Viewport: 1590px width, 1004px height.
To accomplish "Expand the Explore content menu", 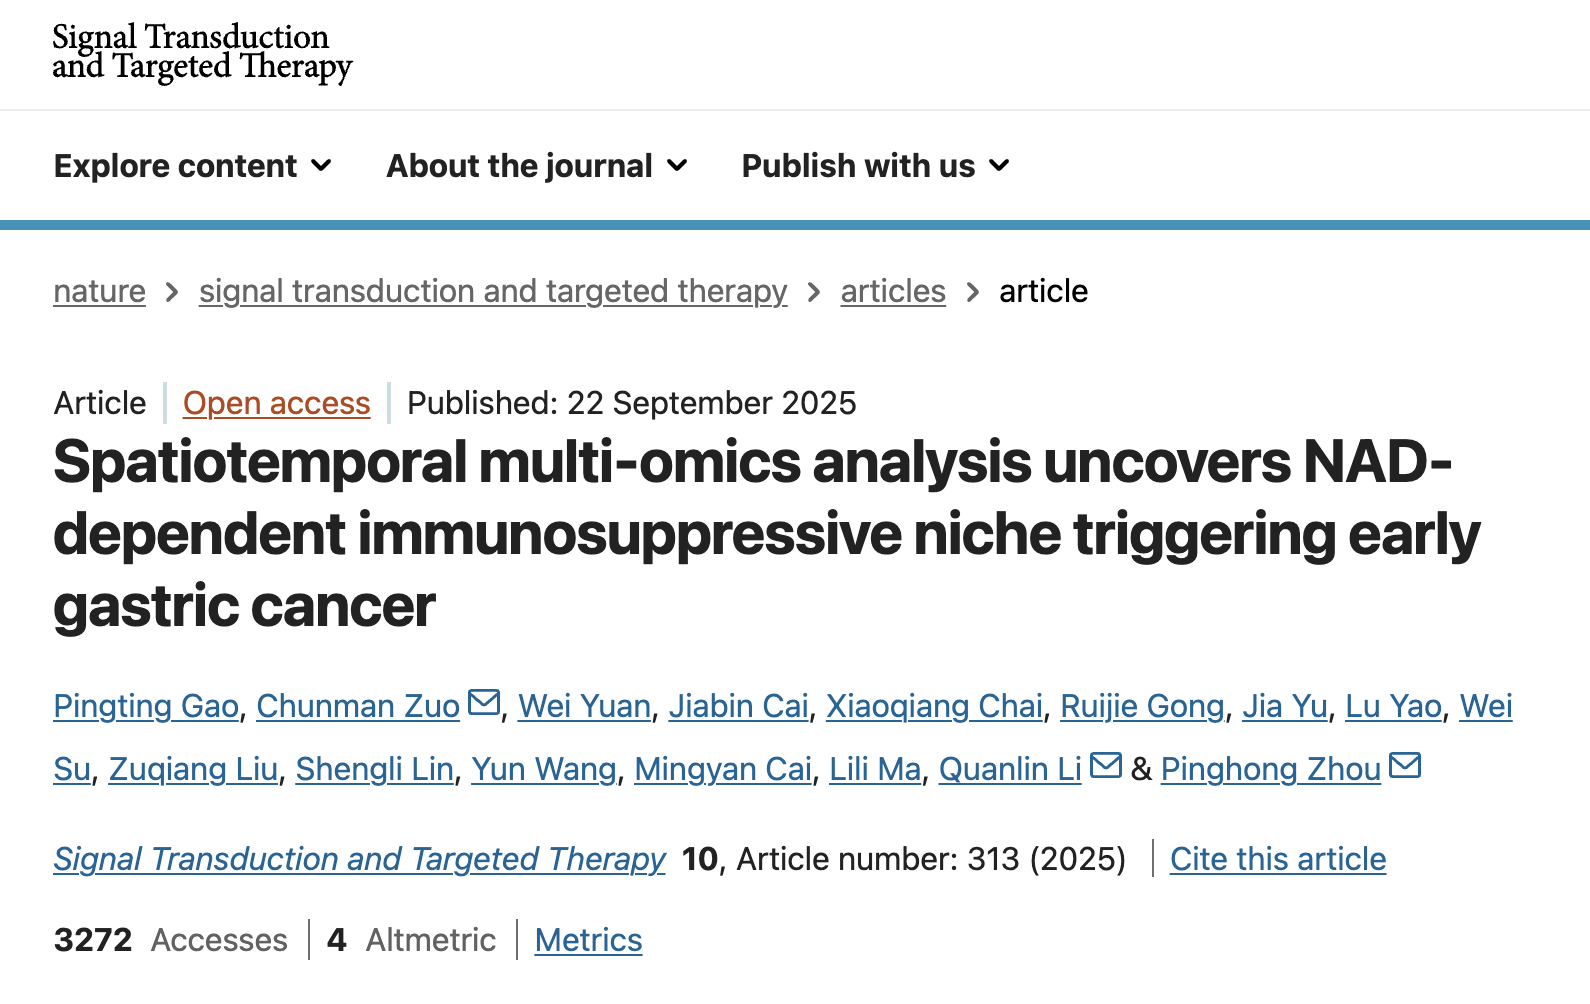I will [193, 166].
